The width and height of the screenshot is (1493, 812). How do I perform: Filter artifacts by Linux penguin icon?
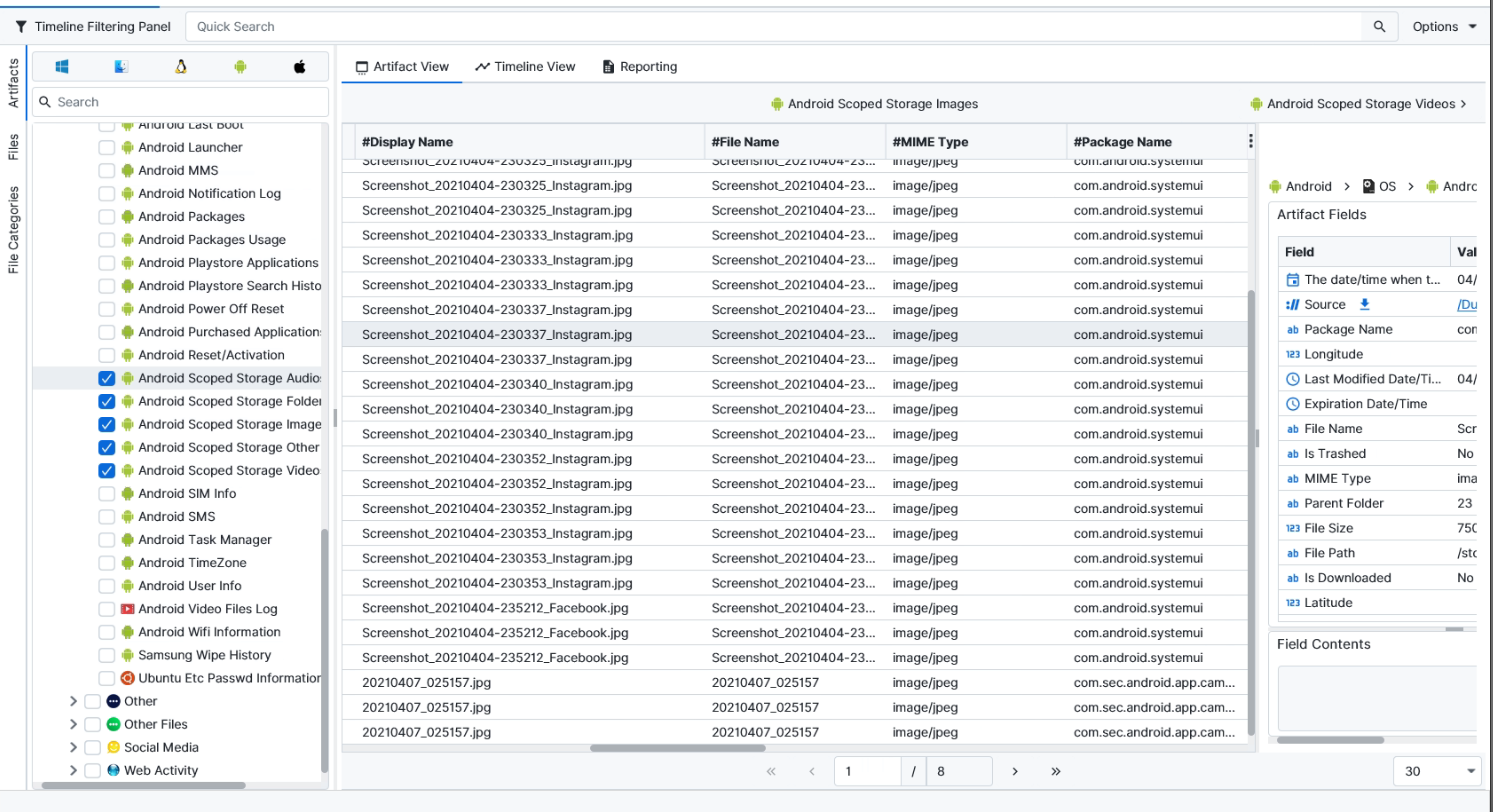[180, 66]
